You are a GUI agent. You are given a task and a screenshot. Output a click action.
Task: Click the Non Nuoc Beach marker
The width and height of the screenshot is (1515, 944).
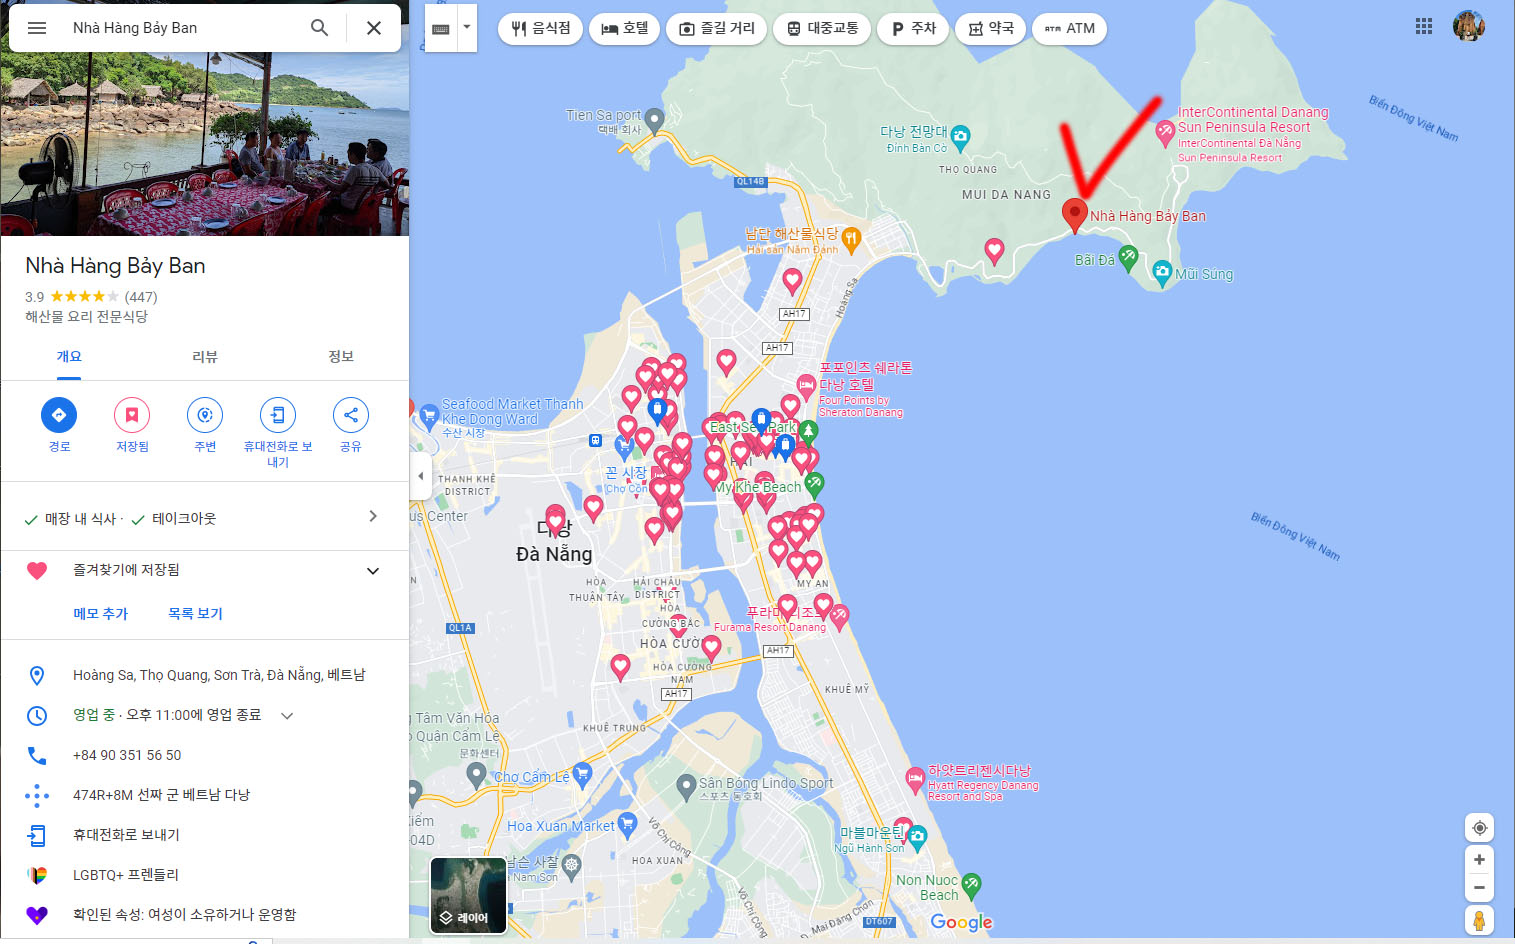[971, 885]
